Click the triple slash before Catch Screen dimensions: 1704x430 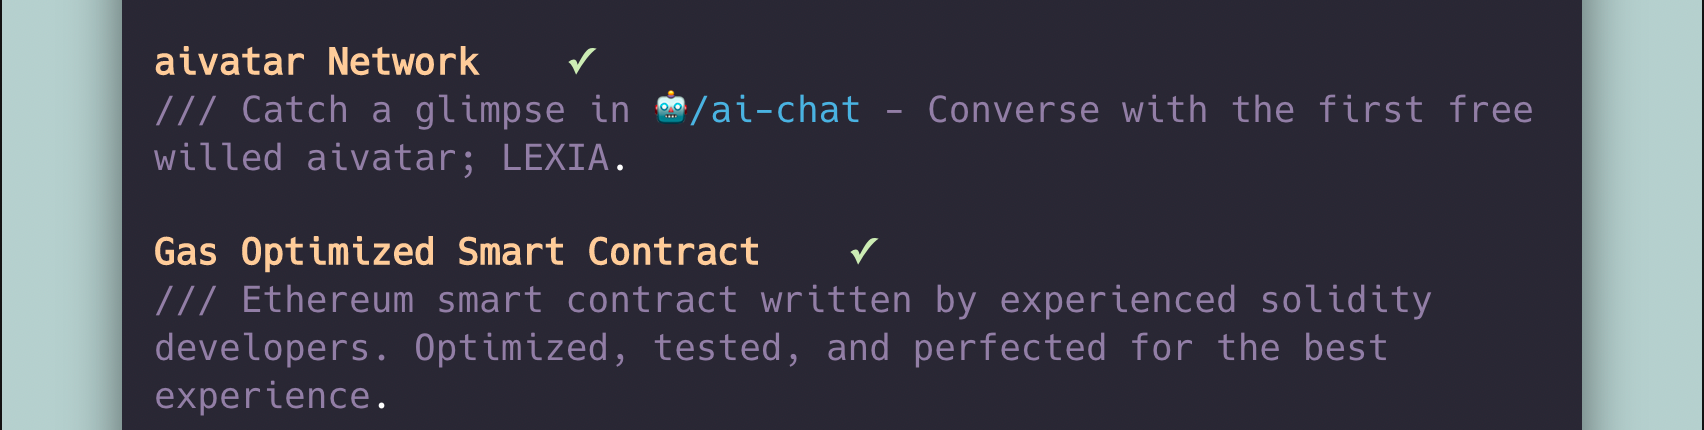[x=186, y=109]
